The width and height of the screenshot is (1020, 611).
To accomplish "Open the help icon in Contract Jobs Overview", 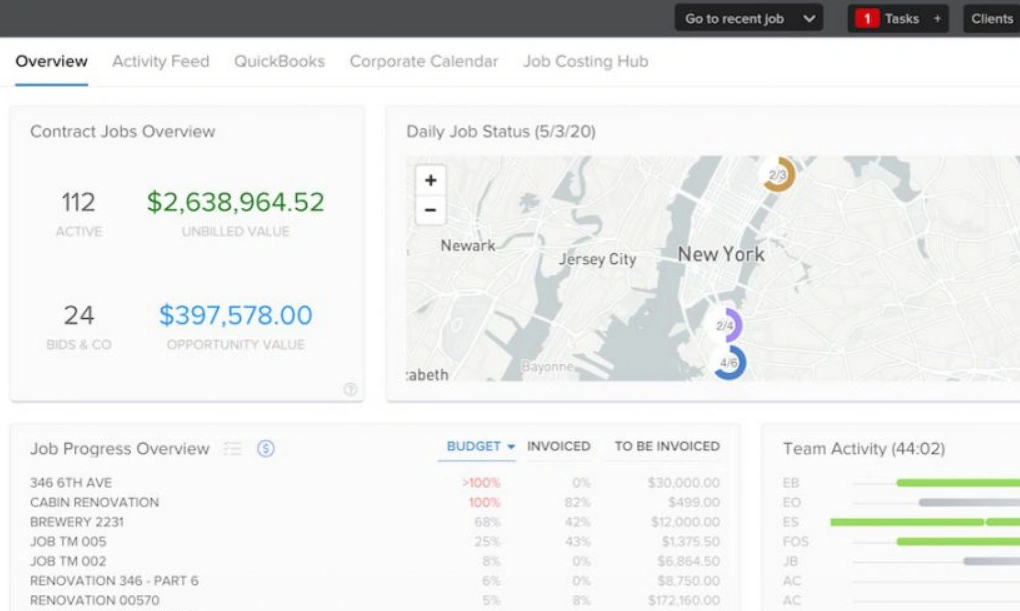I will pos(351,390).
